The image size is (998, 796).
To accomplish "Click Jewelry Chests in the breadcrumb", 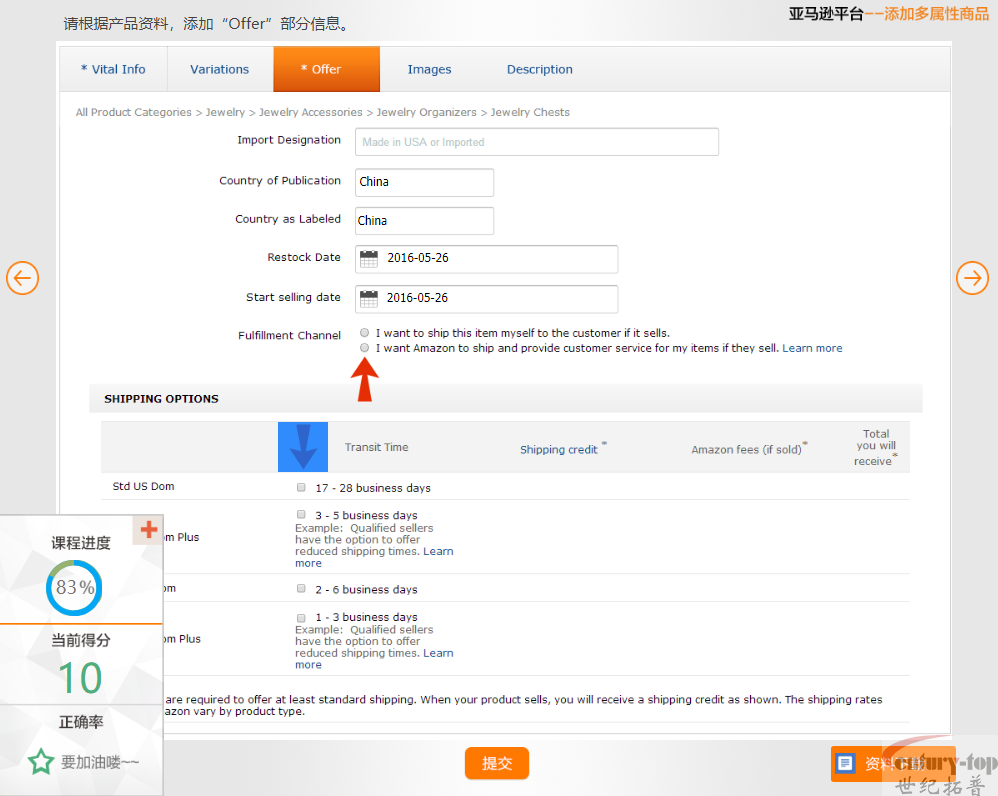I will (530, 112).
